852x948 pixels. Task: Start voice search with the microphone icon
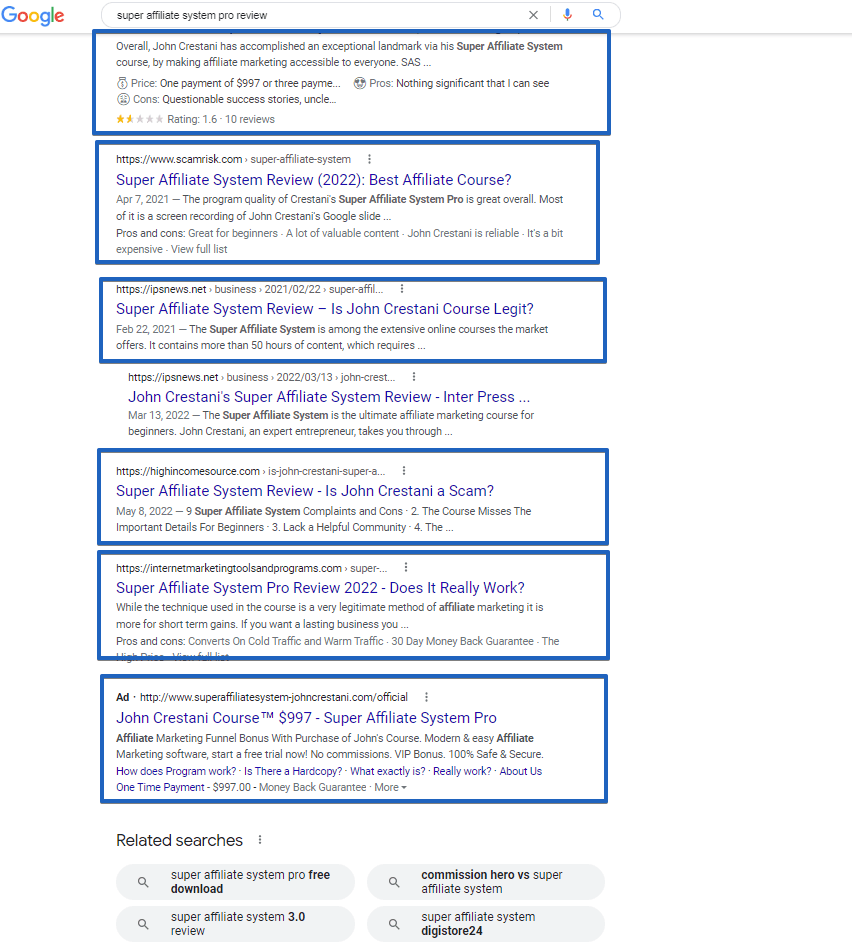567,15
